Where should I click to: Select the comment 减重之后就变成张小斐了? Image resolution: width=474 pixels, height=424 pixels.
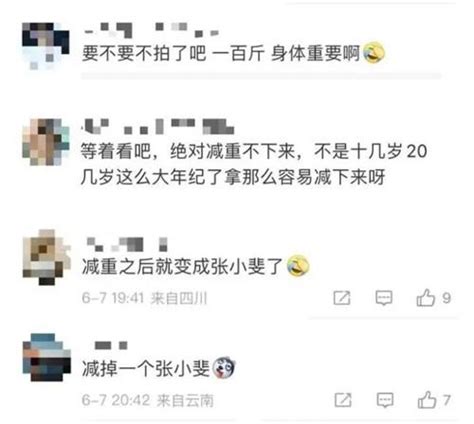[x=183, y=266]
